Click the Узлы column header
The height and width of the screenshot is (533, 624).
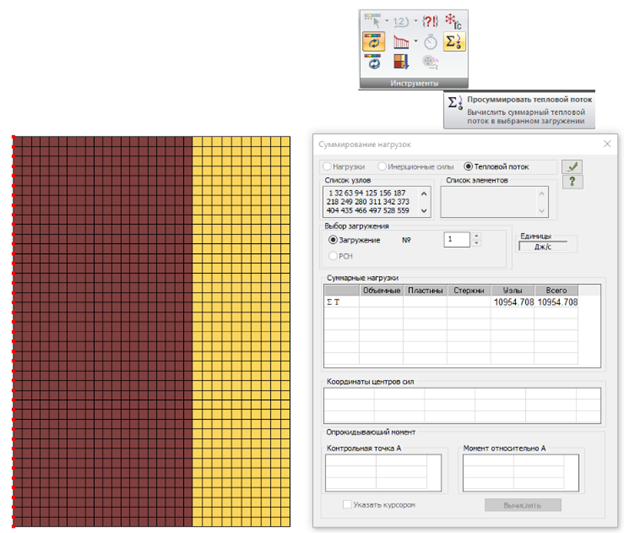coord(512,290)
